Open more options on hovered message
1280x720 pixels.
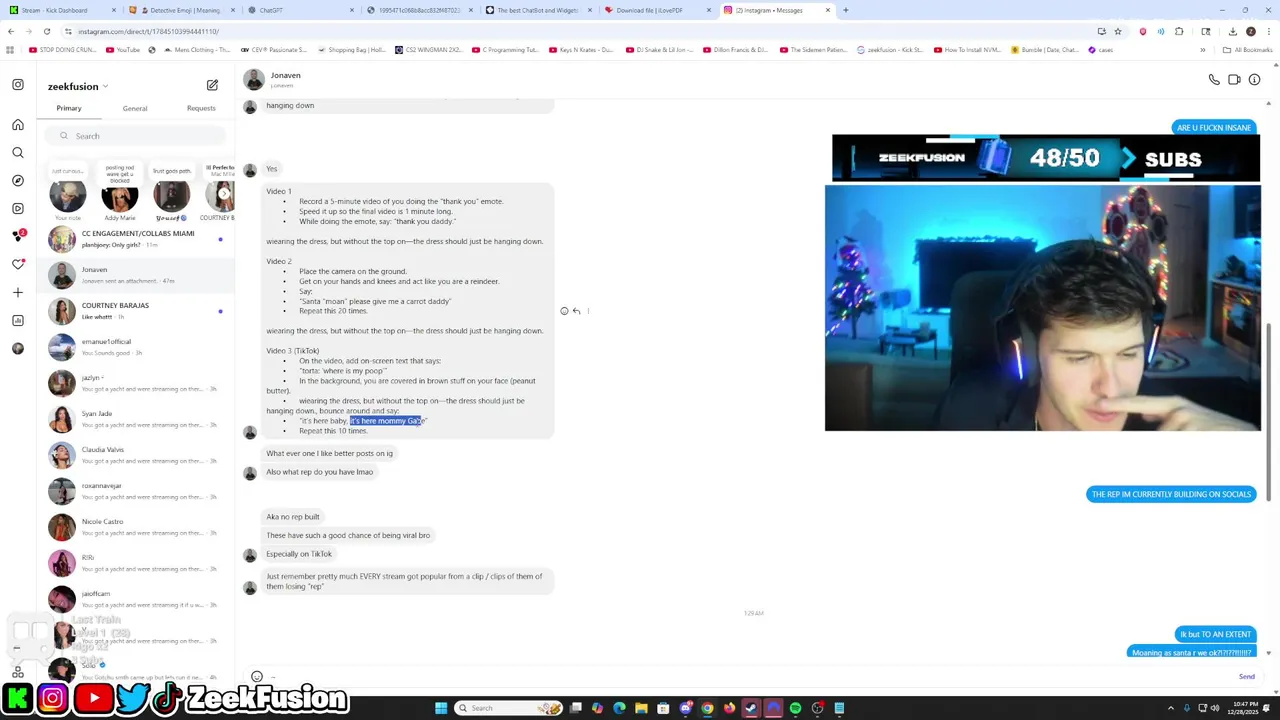click(x=588, y=311)
